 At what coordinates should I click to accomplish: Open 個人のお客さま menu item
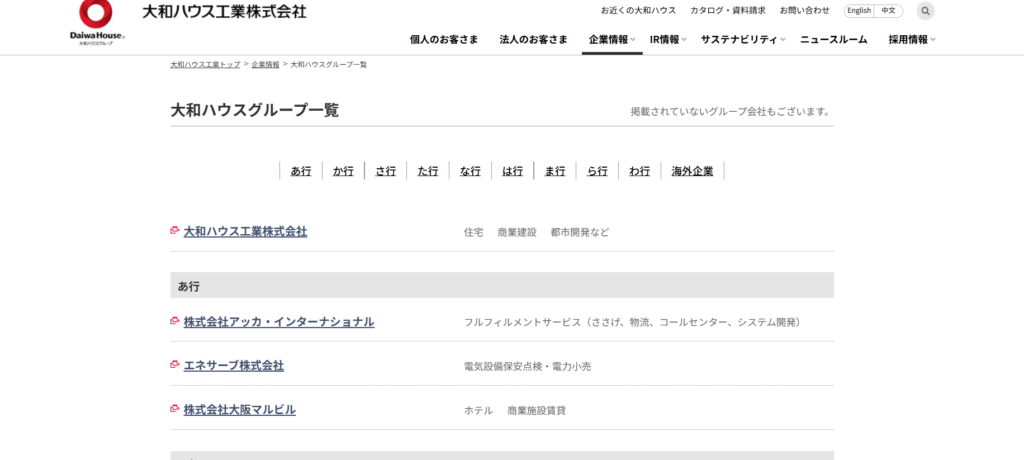point(444,40)
